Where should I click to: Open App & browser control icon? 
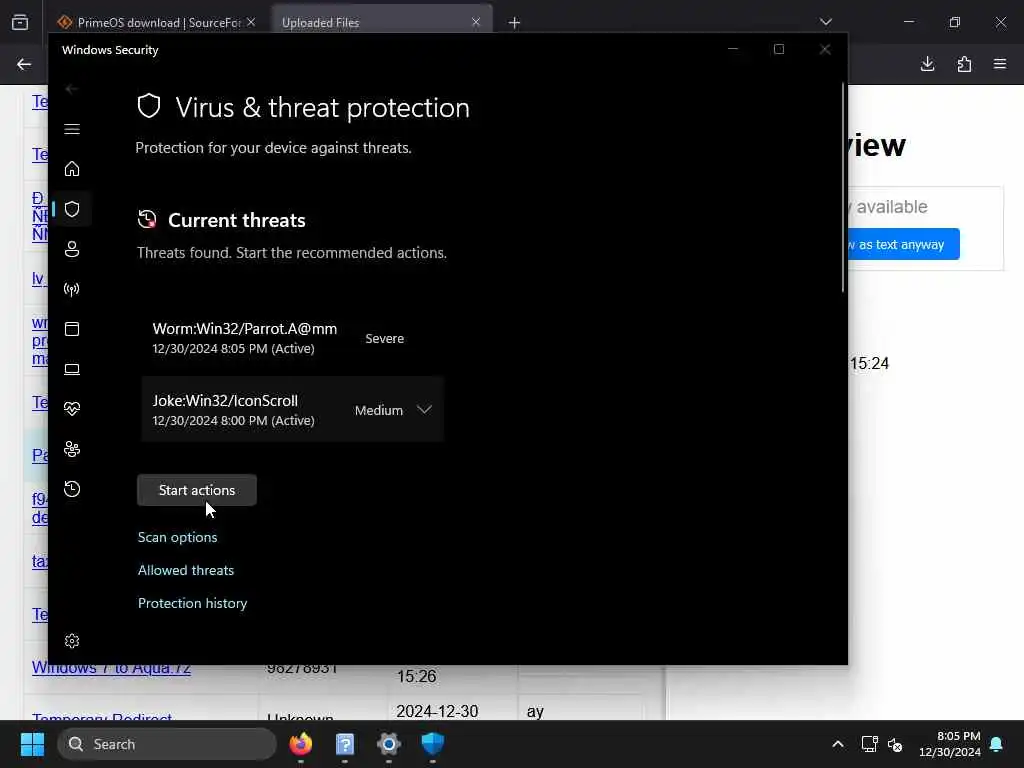[x=72, y=328]
